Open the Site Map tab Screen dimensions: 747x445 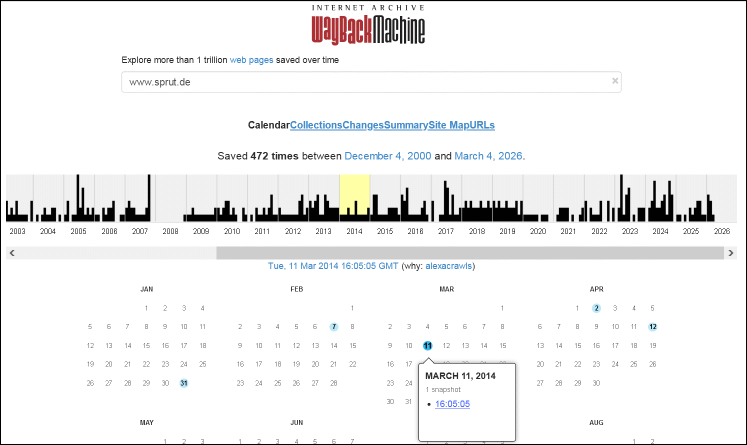point(448,125)
